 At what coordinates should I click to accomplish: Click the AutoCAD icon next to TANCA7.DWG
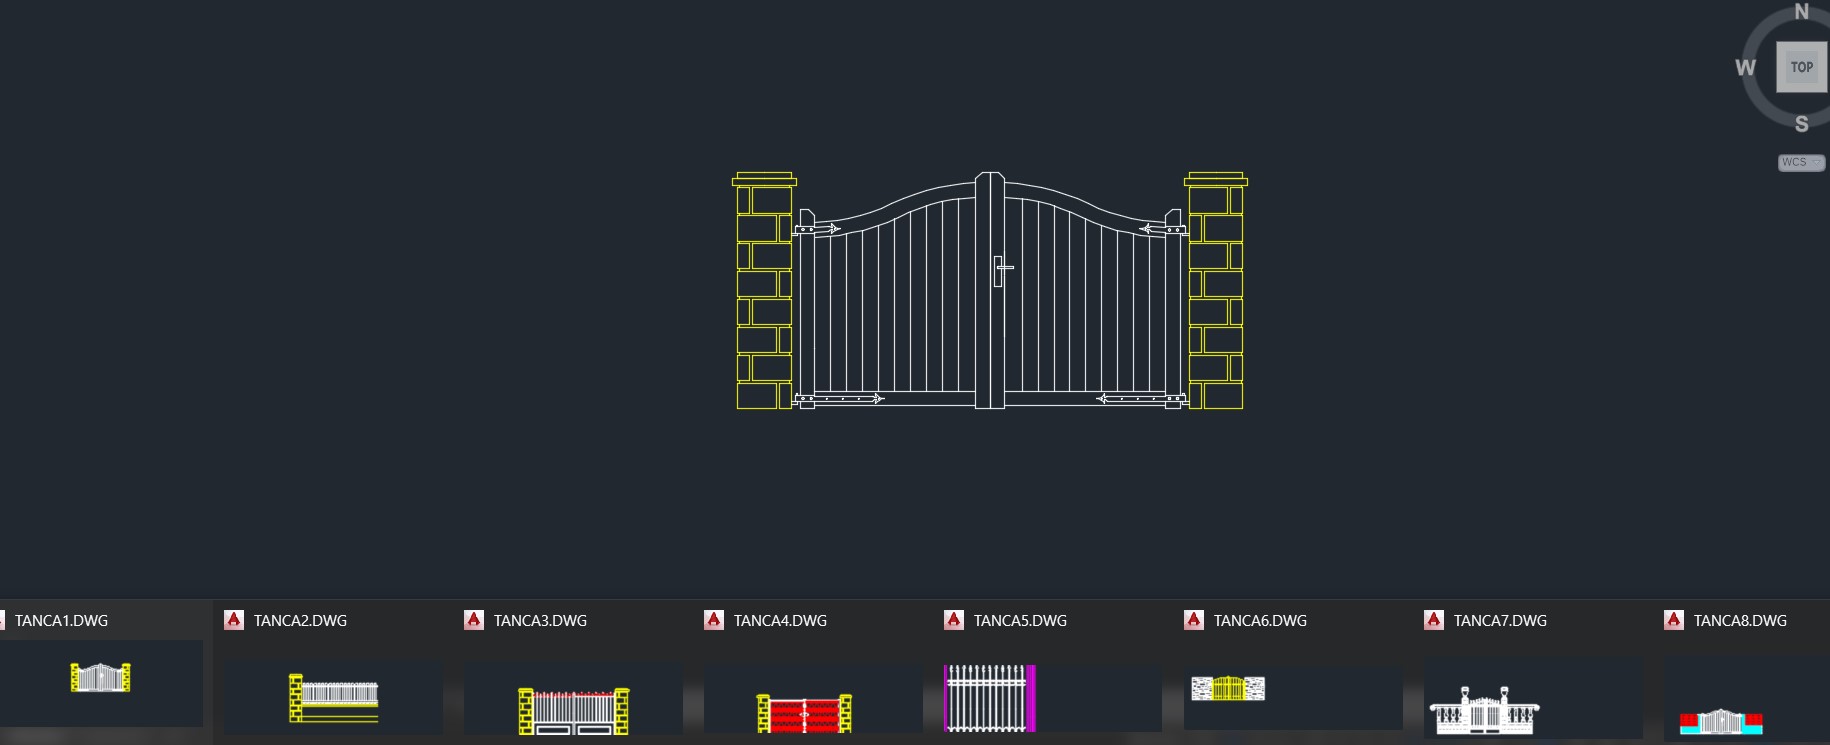[1434, 620]
